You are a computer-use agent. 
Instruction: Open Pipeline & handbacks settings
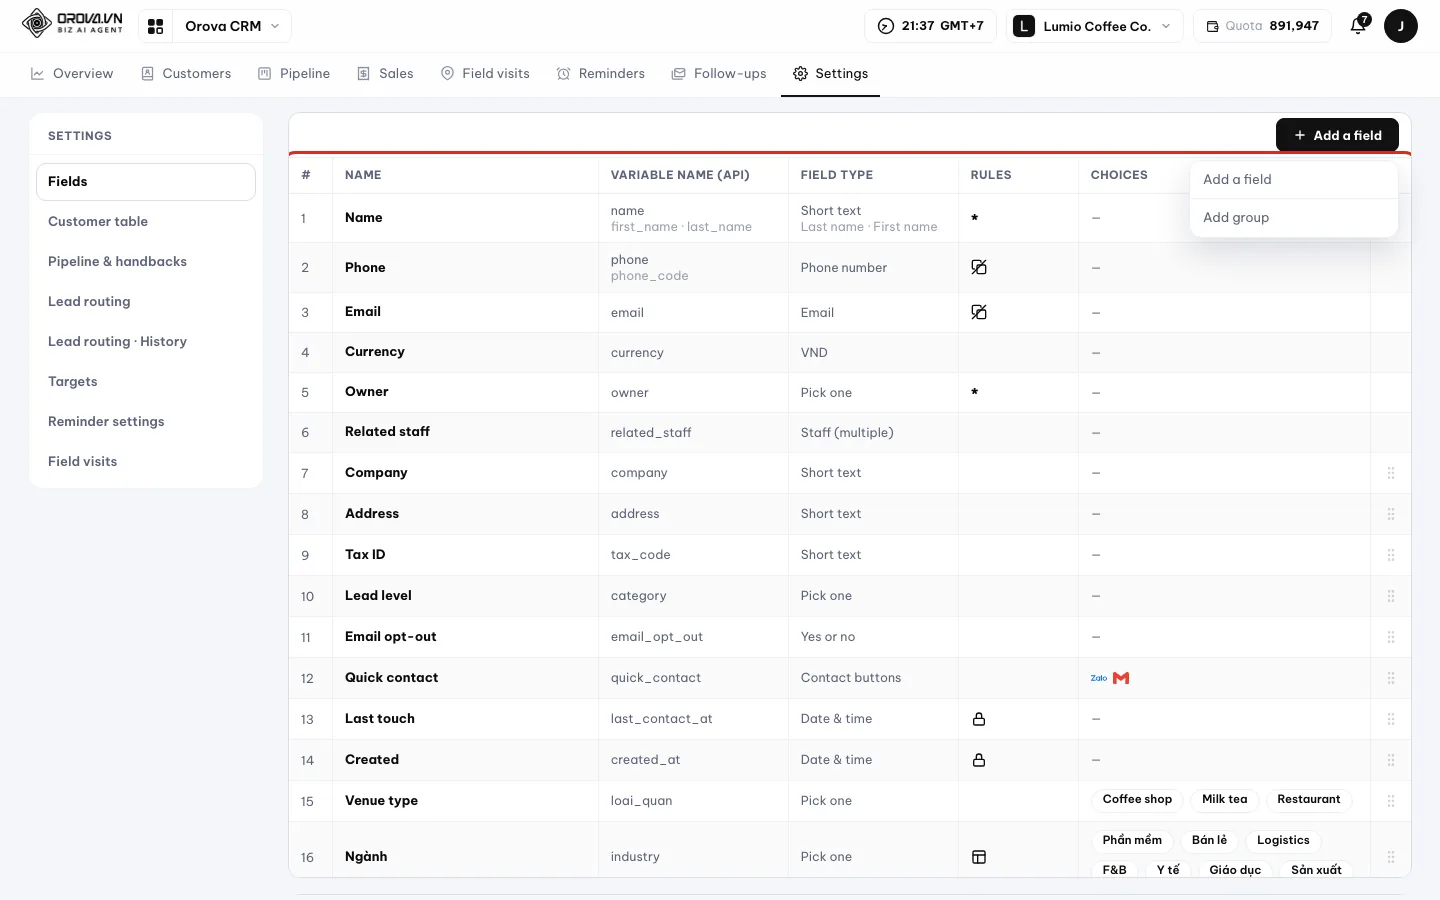146,262
